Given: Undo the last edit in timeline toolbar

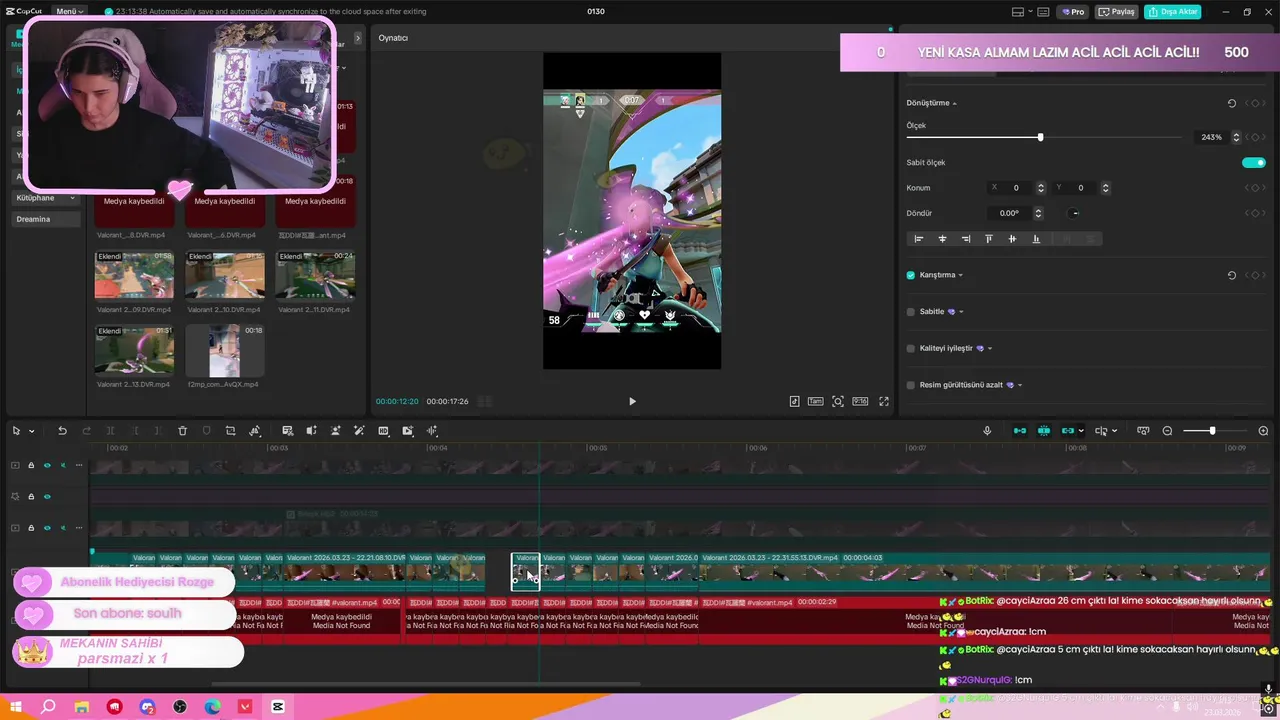Looking at the screenshot, I should pos(62,431).
